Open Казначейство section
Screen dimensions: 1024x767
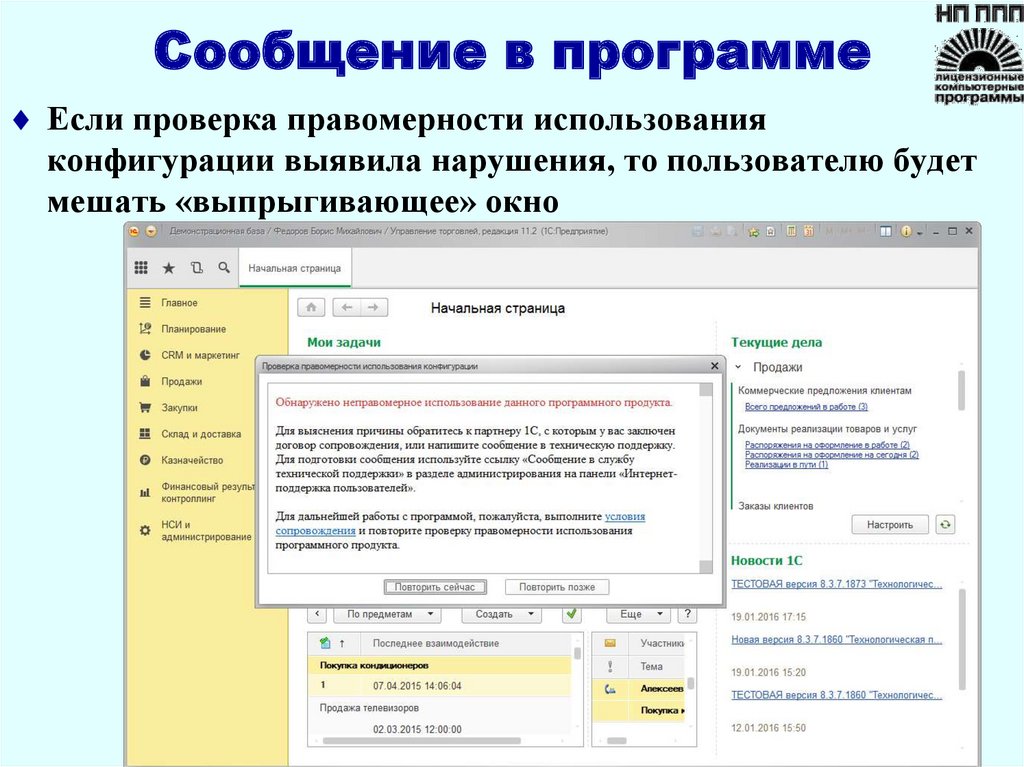pyautogui.click(x=192, y=460)
